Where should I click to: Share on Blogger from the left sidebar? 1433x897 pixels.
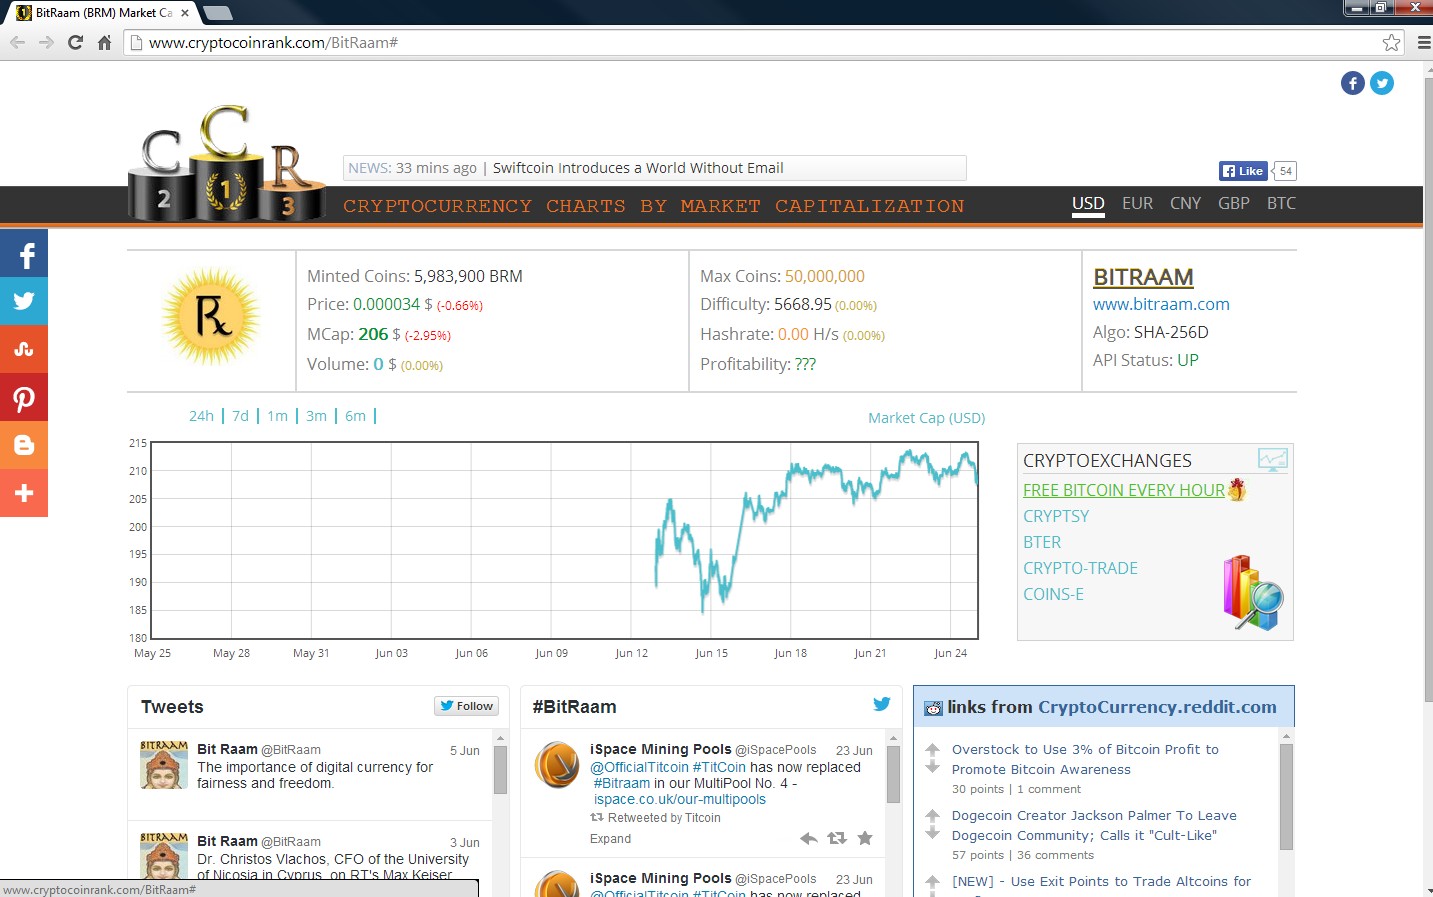(x=24, y=445)
